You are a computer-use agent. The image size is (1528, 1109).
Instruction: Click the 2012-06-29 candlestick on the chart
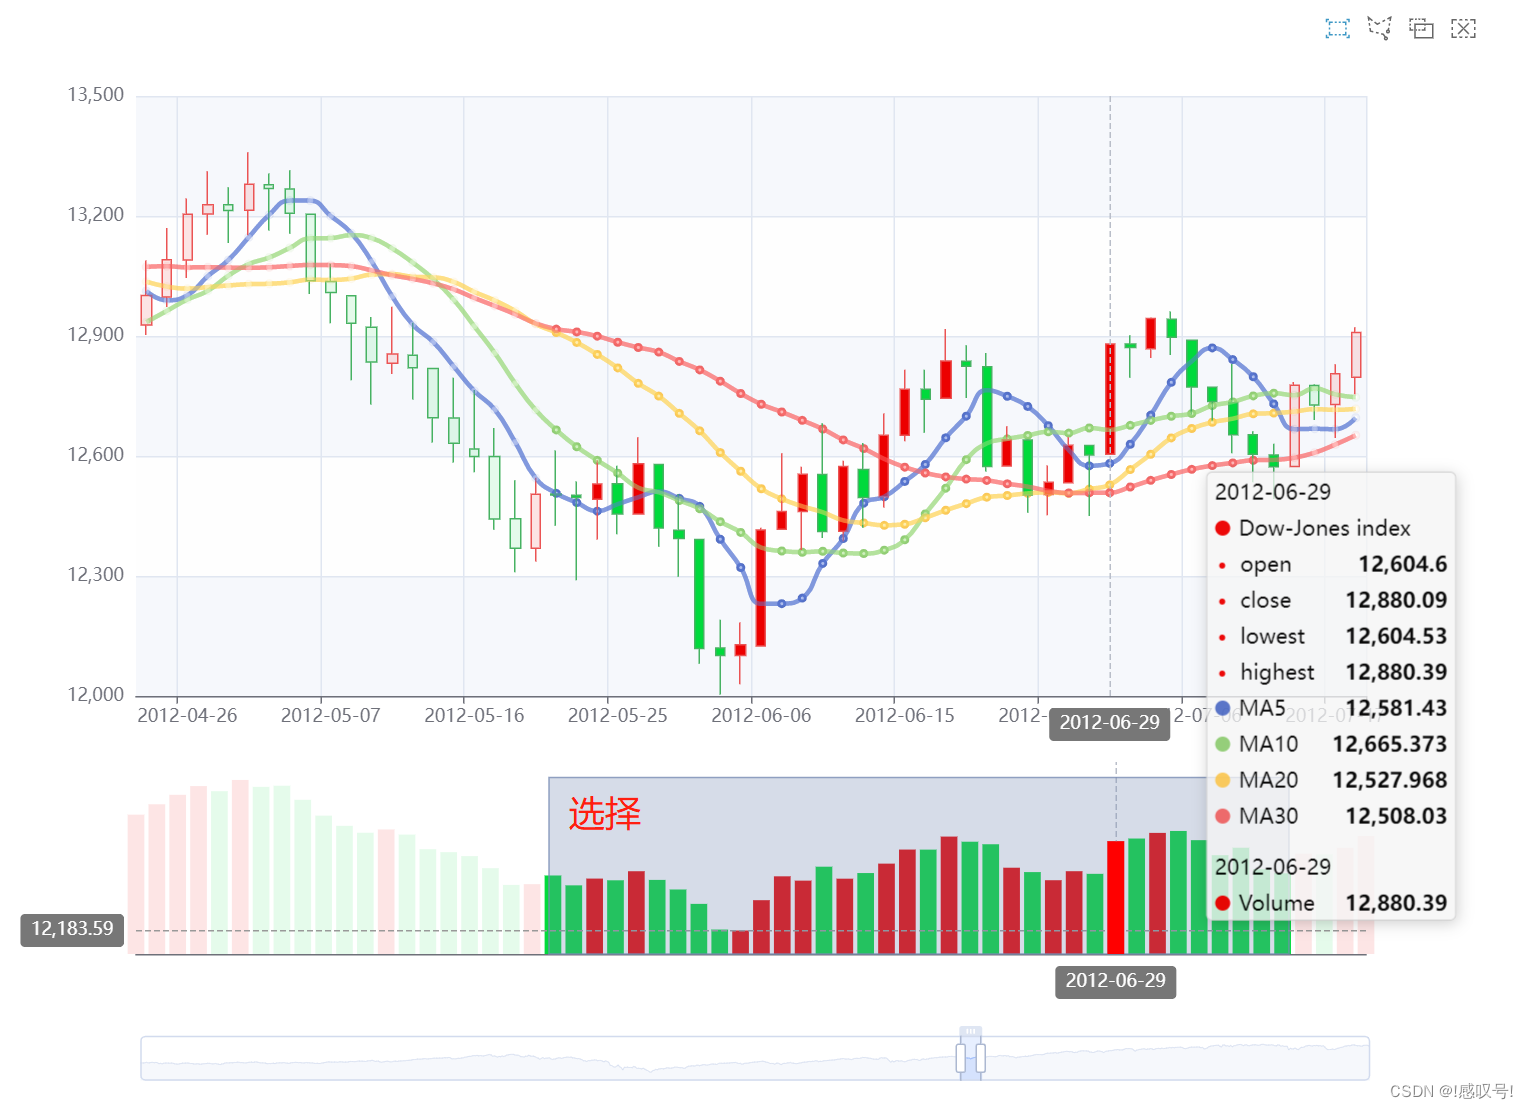click(1110, 399)
